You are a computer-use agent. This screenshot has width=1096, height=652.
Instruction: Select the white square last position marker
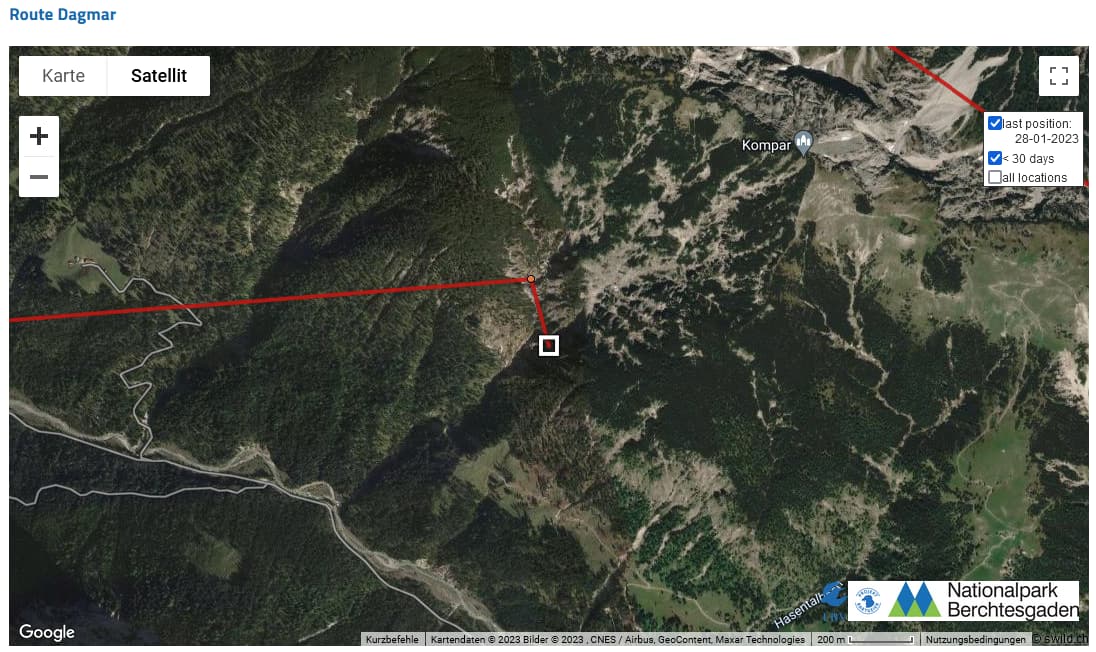(x=549, y=345)
